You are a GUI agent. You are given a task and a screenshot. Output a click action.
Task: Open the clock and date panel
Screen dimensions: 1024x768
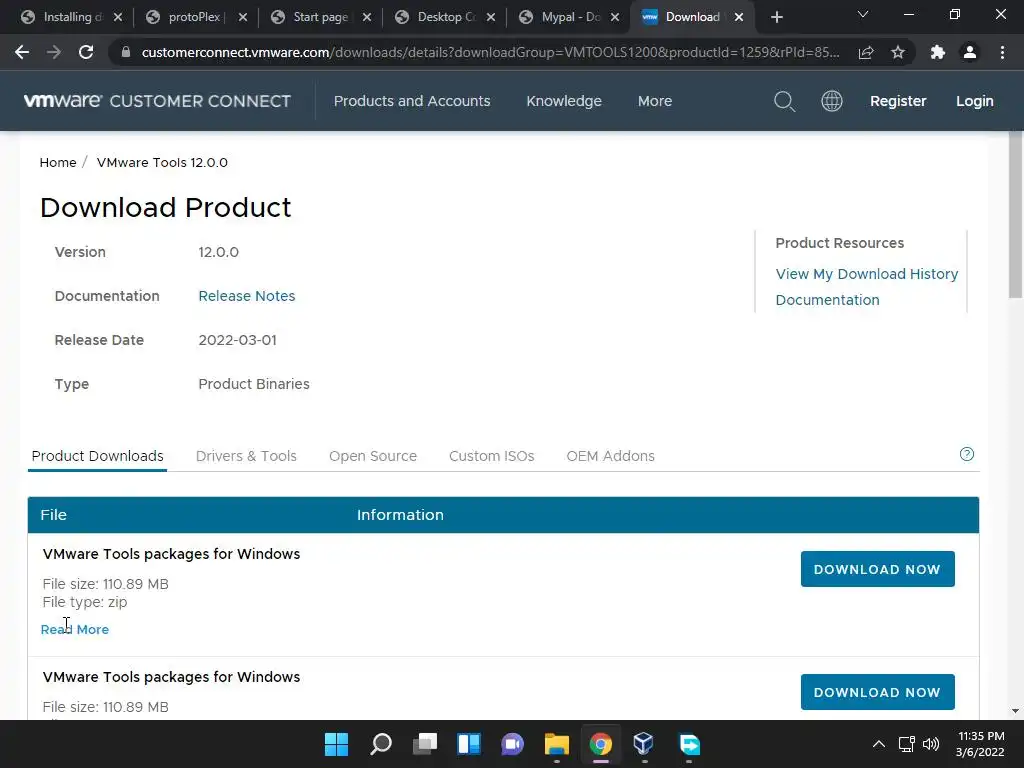980,744
